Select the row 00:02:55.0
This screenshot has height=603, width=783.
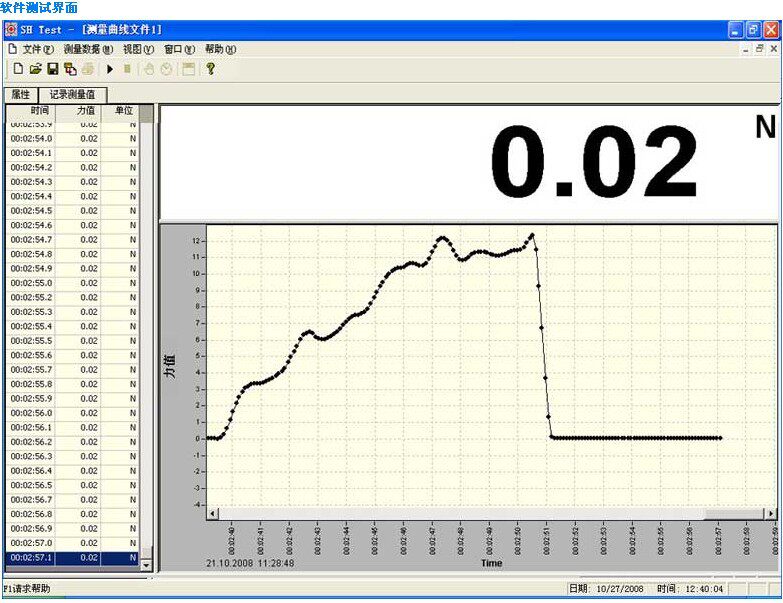72,283
